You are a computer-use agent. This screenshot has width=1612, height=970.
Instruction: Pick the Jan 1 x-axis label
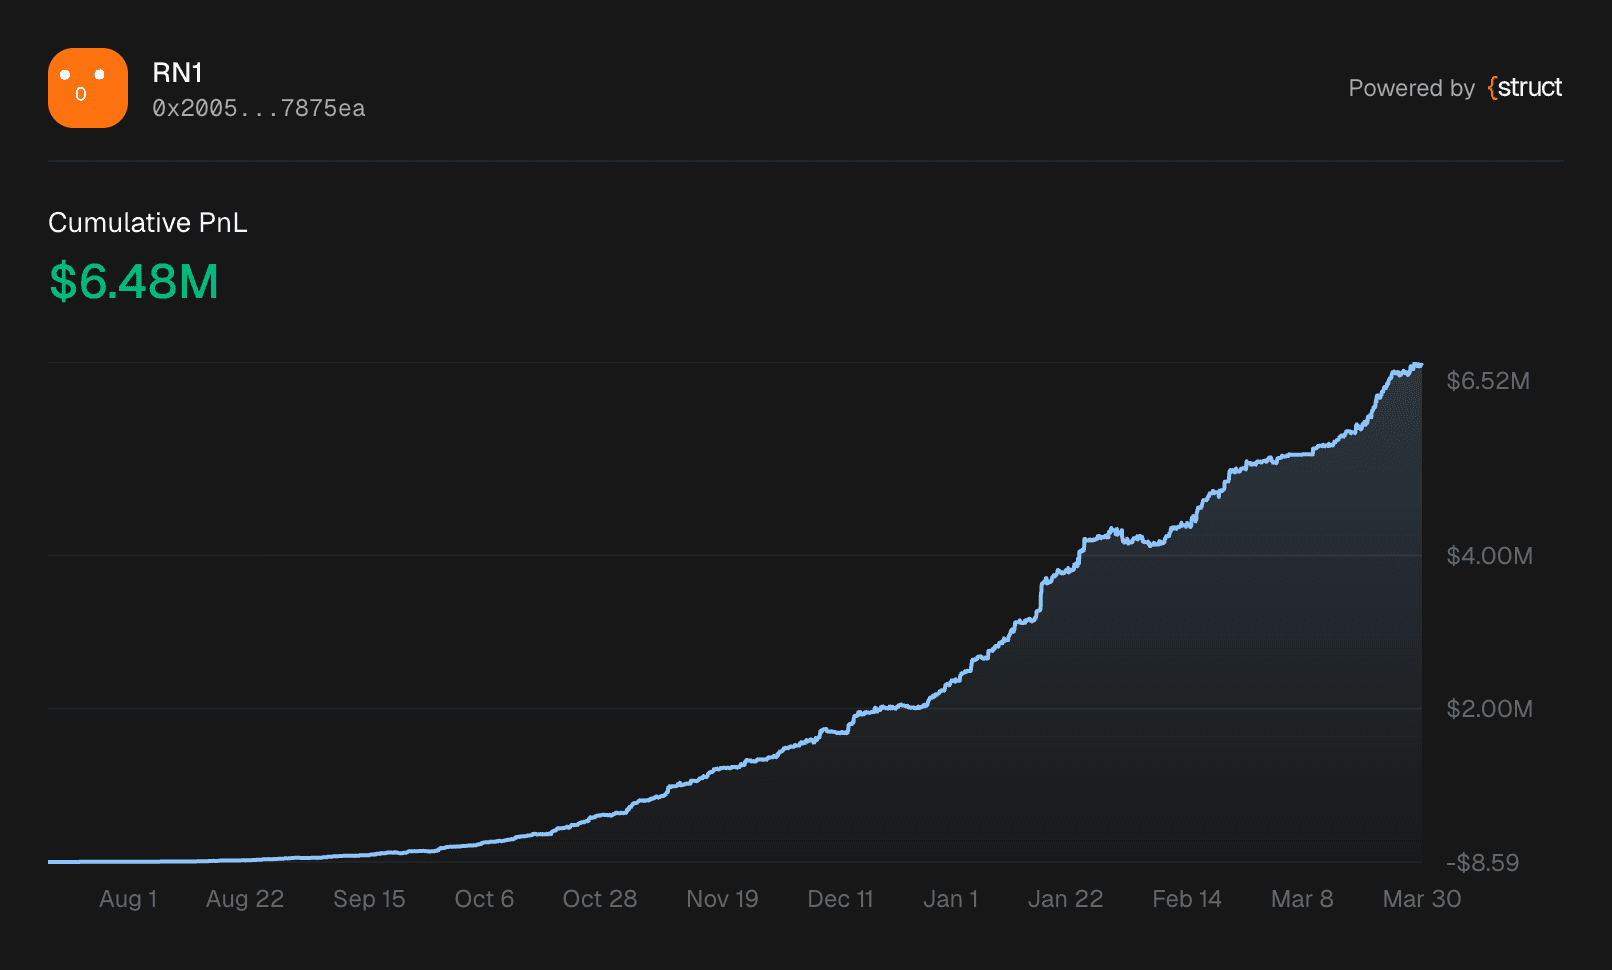(x=950, y=899)
